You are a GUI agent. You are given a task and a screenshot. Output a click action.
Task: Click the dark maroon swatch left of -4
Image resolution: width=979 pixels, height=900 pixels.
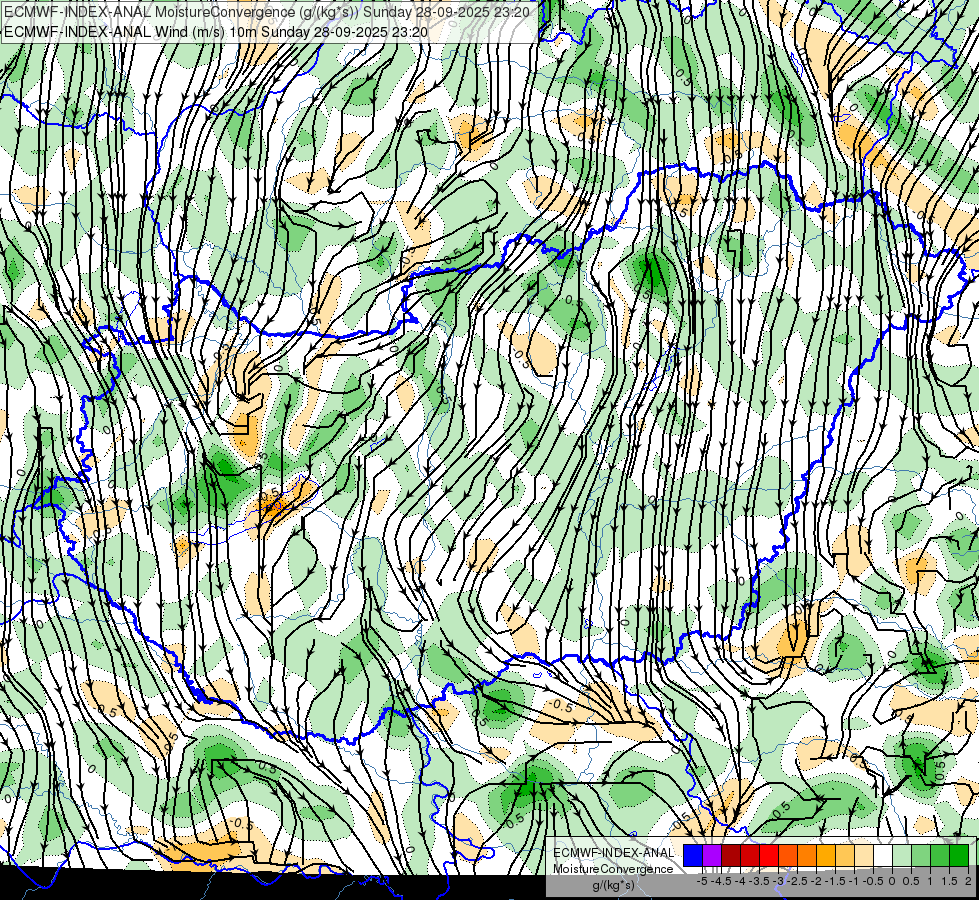click(x=731, y=856)
